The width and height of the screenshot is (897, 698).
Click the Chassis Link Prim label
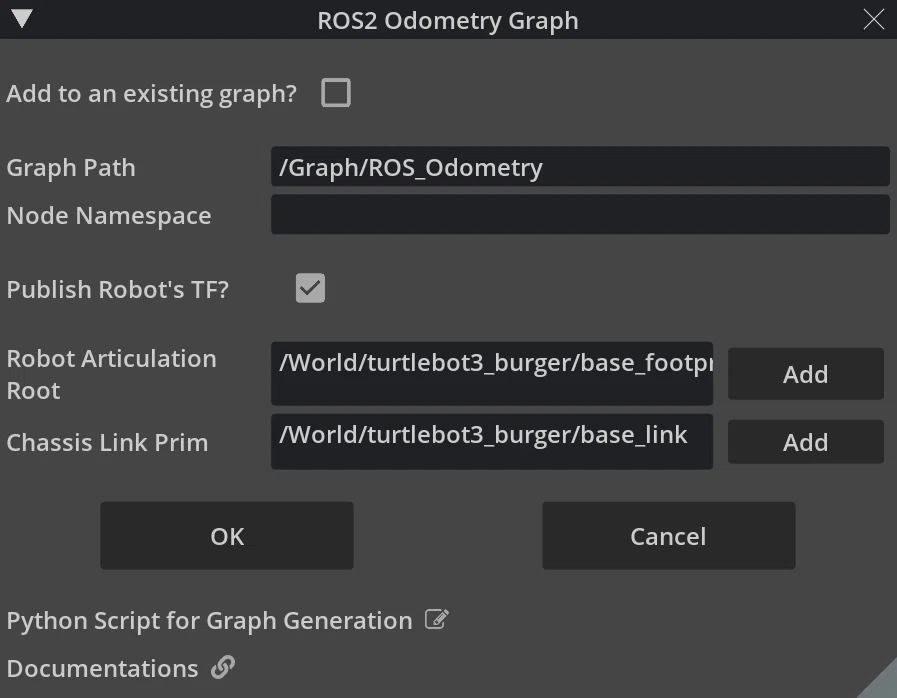click(x=108, y=443)
